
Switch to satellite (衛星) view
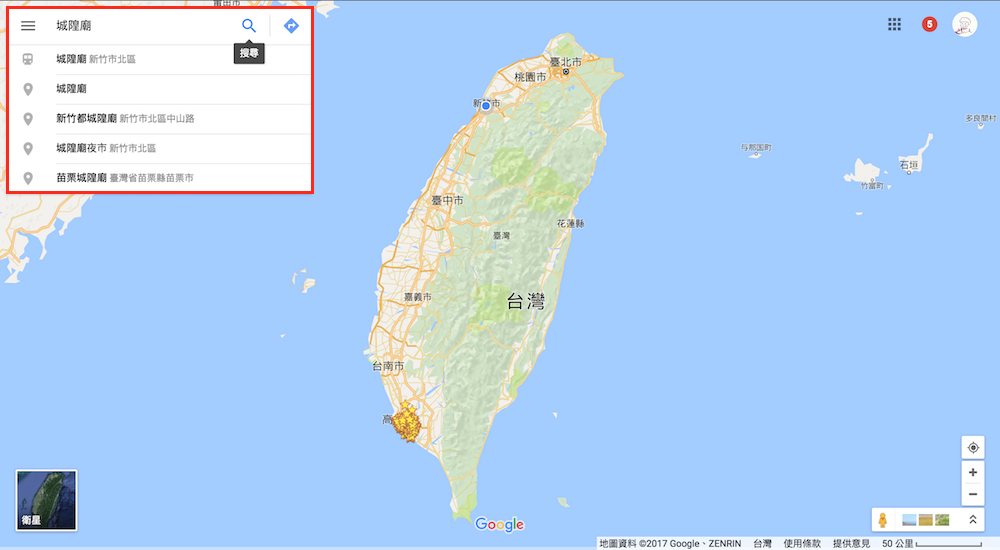[47, 500]
